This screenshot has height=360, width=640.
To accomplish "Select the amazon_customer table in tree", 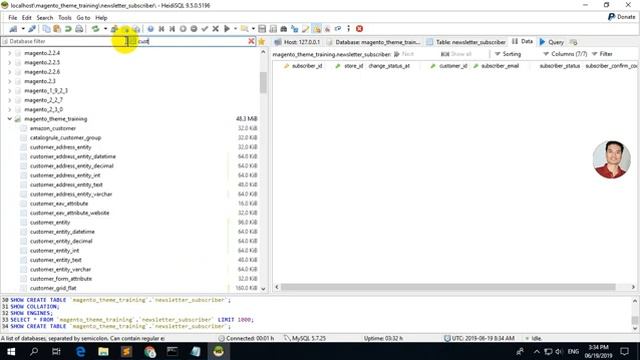I will coord(53,128).
